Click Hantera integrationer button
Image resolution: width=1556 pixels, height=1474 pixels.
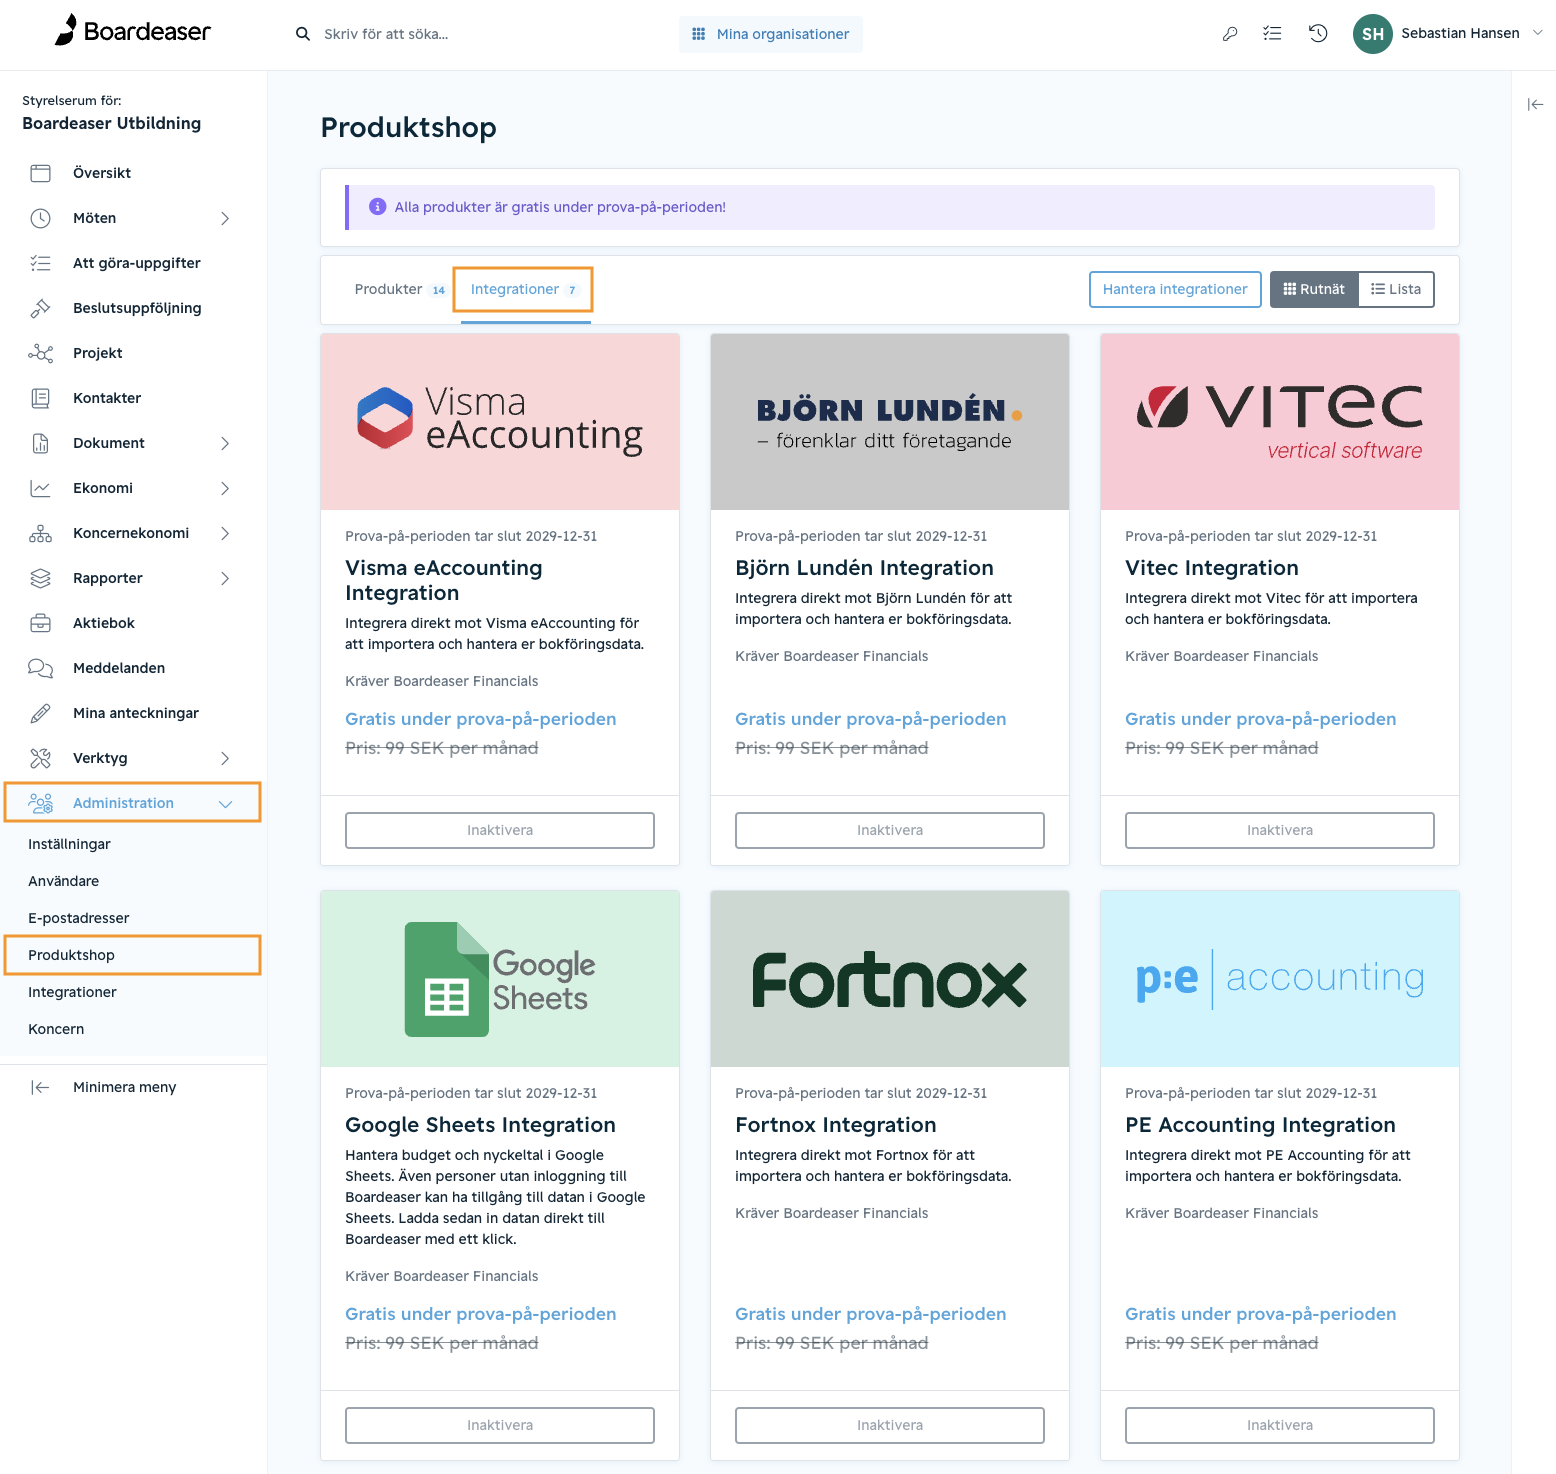(1175, 289)
